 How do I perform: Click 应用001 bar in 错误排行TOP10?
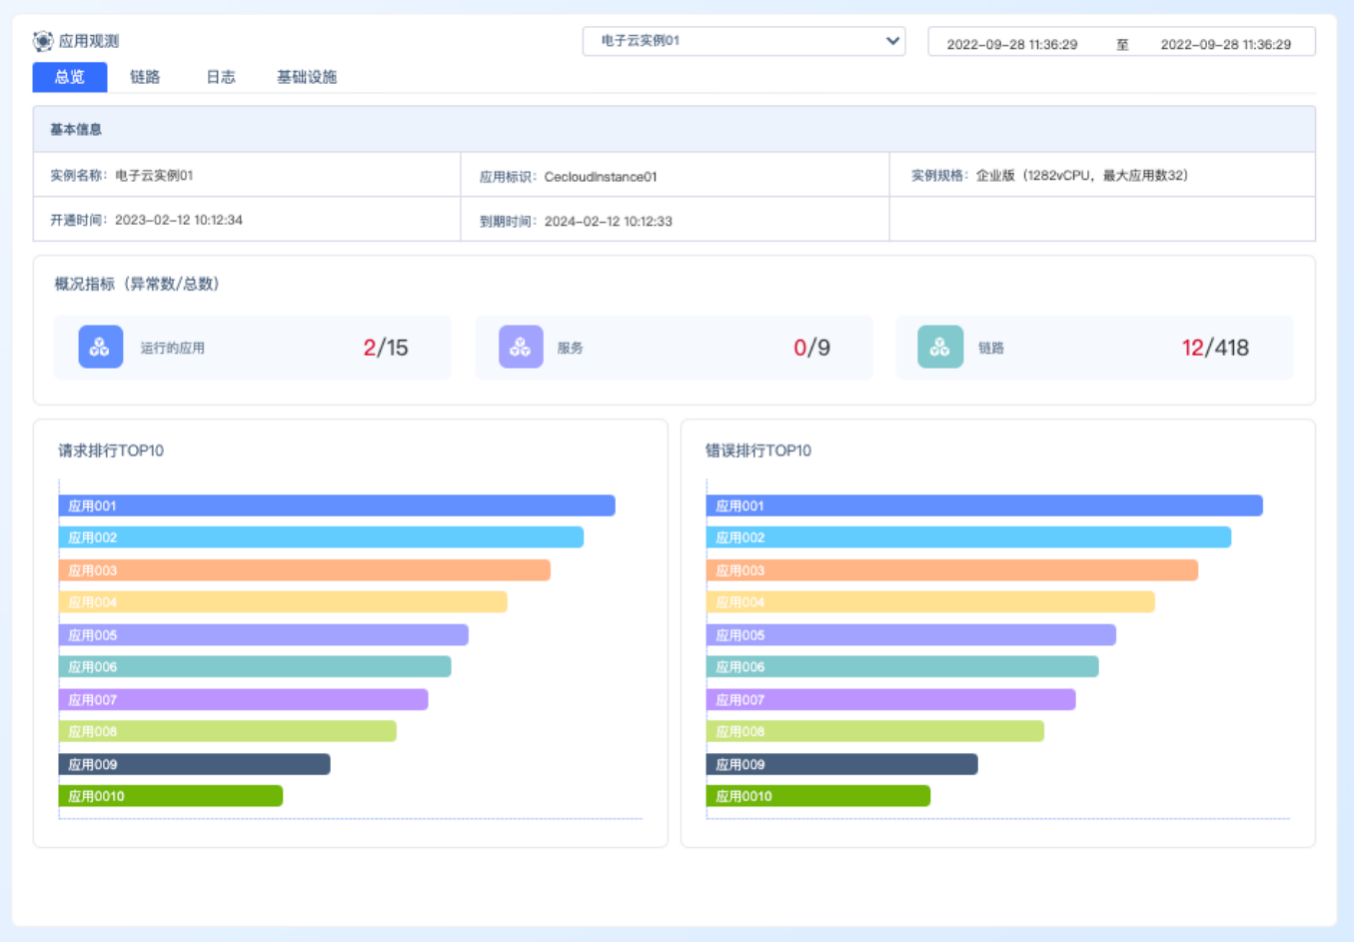point(985,506)
